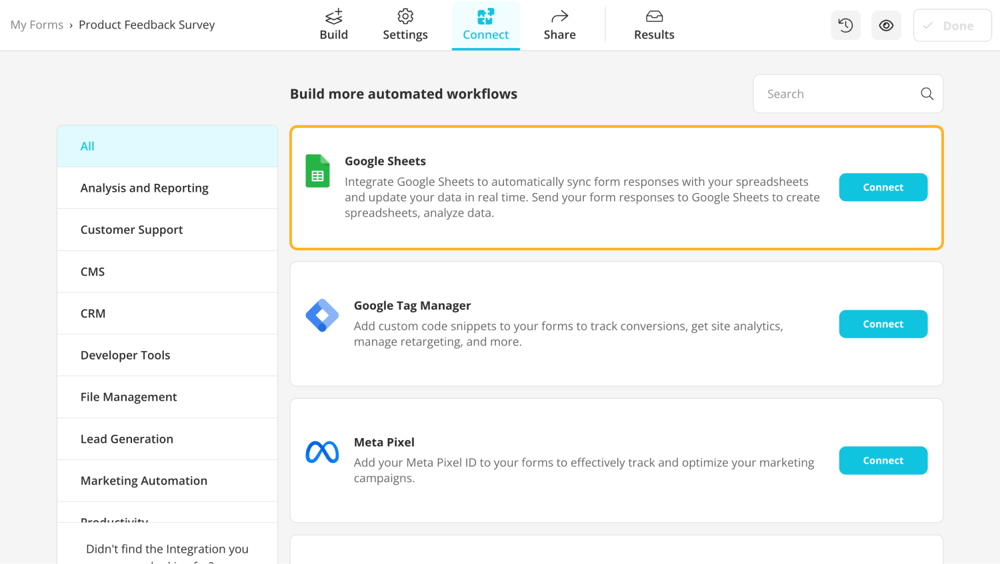This screenshot has width=1000, height=564.
Task: Click the Meta Pixel title
Action: click(x=384, y=442)
